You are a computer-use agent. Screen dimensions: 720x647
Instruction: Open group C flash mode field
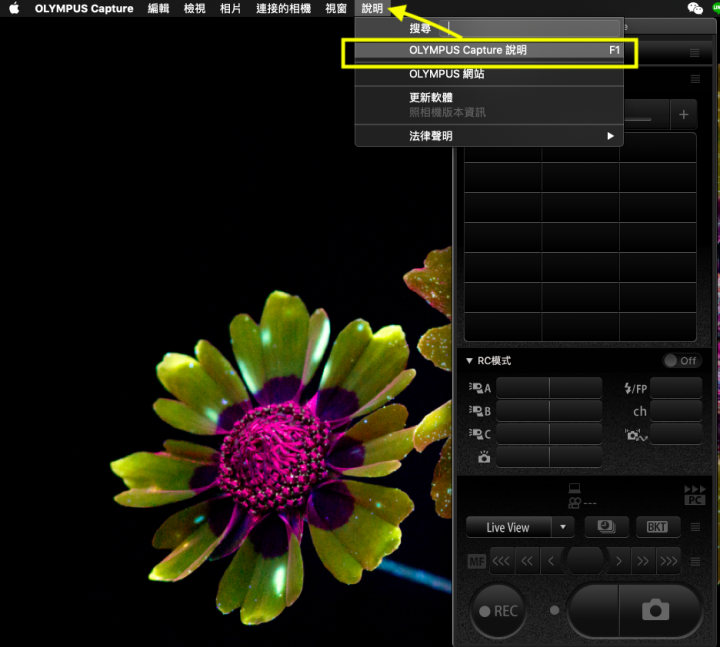coord(523,434)
